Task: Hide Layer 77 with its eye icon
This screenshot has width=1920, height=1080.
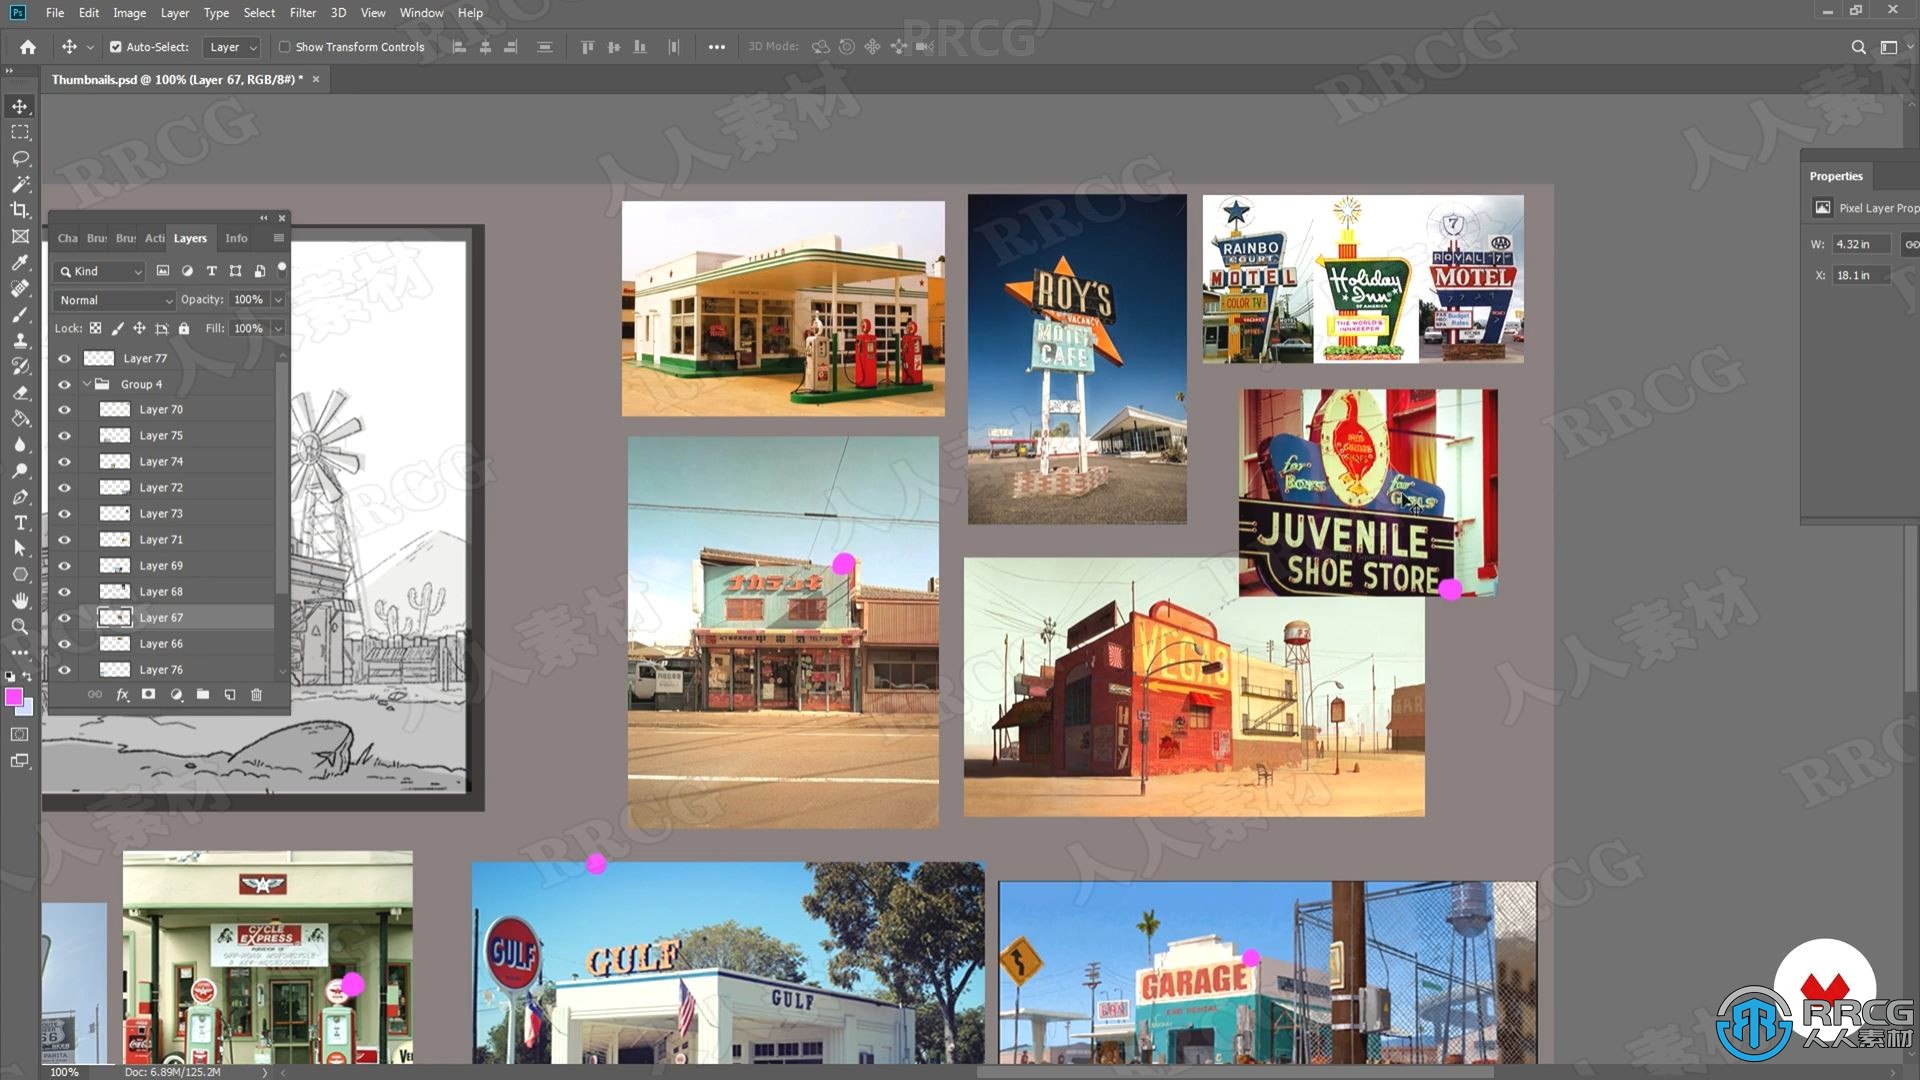Action: coord(65,358)
